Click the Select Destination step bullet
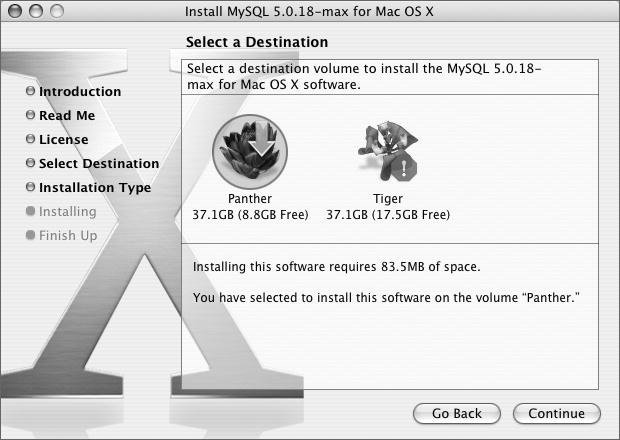This screenshot has width=620, height=440. 30,163
